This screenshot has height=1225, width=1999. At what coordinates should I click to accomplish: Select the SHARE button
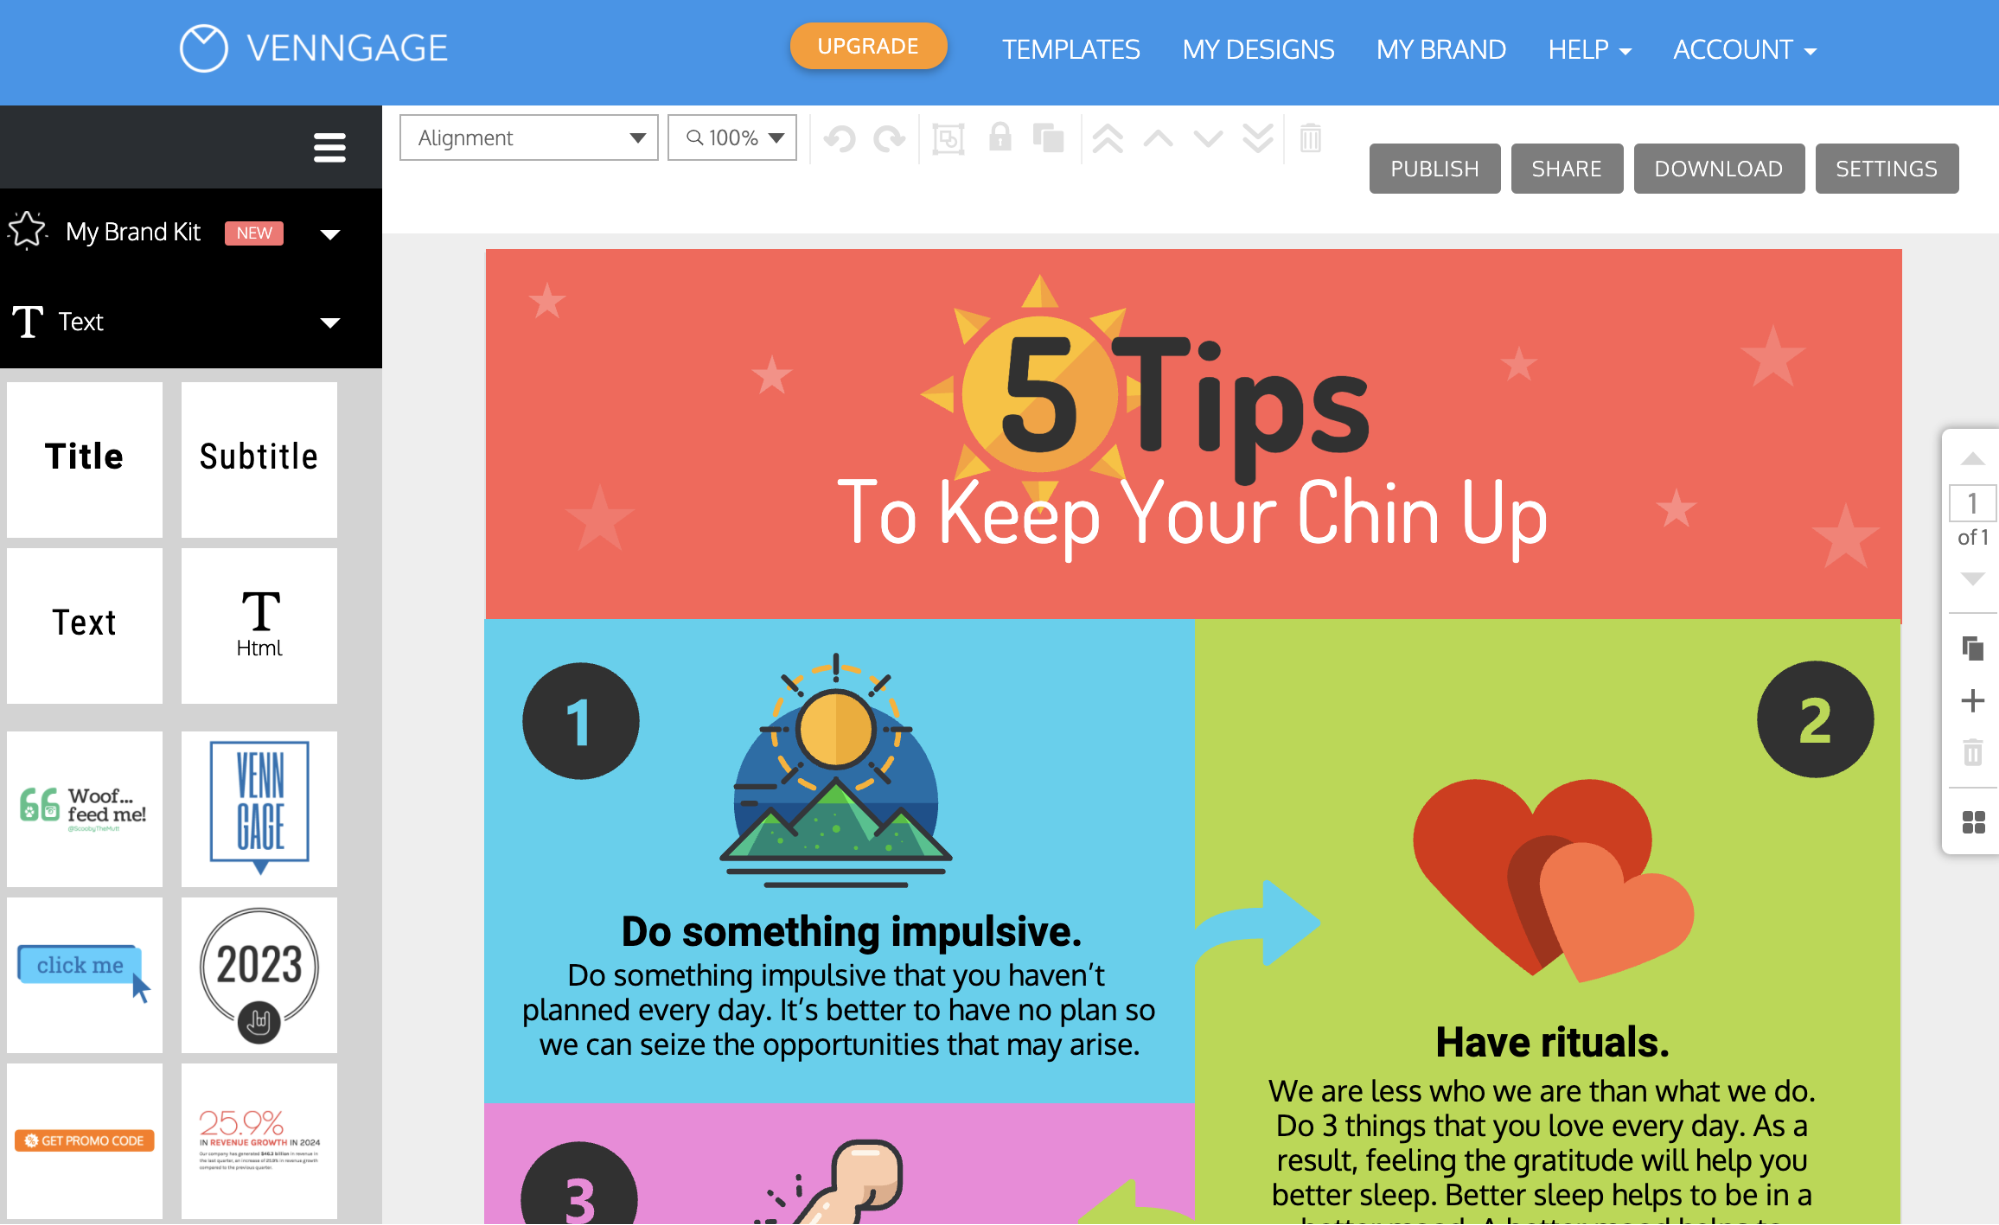[1568, 168]
